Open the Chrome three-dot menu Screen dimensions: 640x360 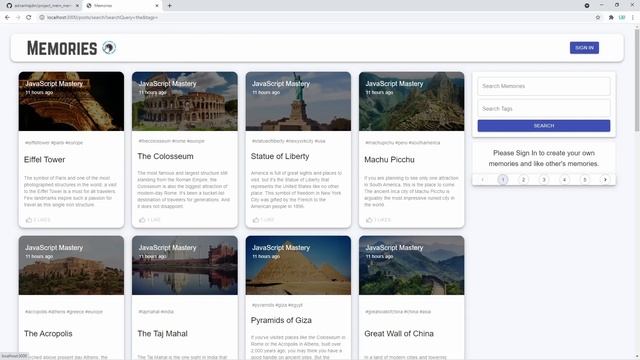click(x=633, y=18)
